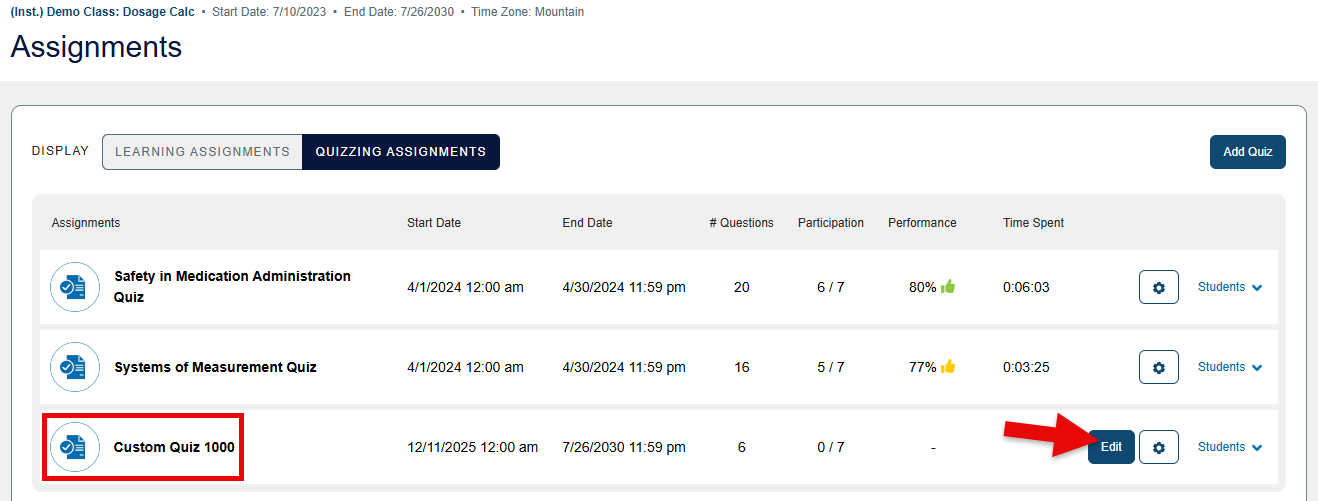Open settings gear for Custom Quiz 1000

point(1158,447)
